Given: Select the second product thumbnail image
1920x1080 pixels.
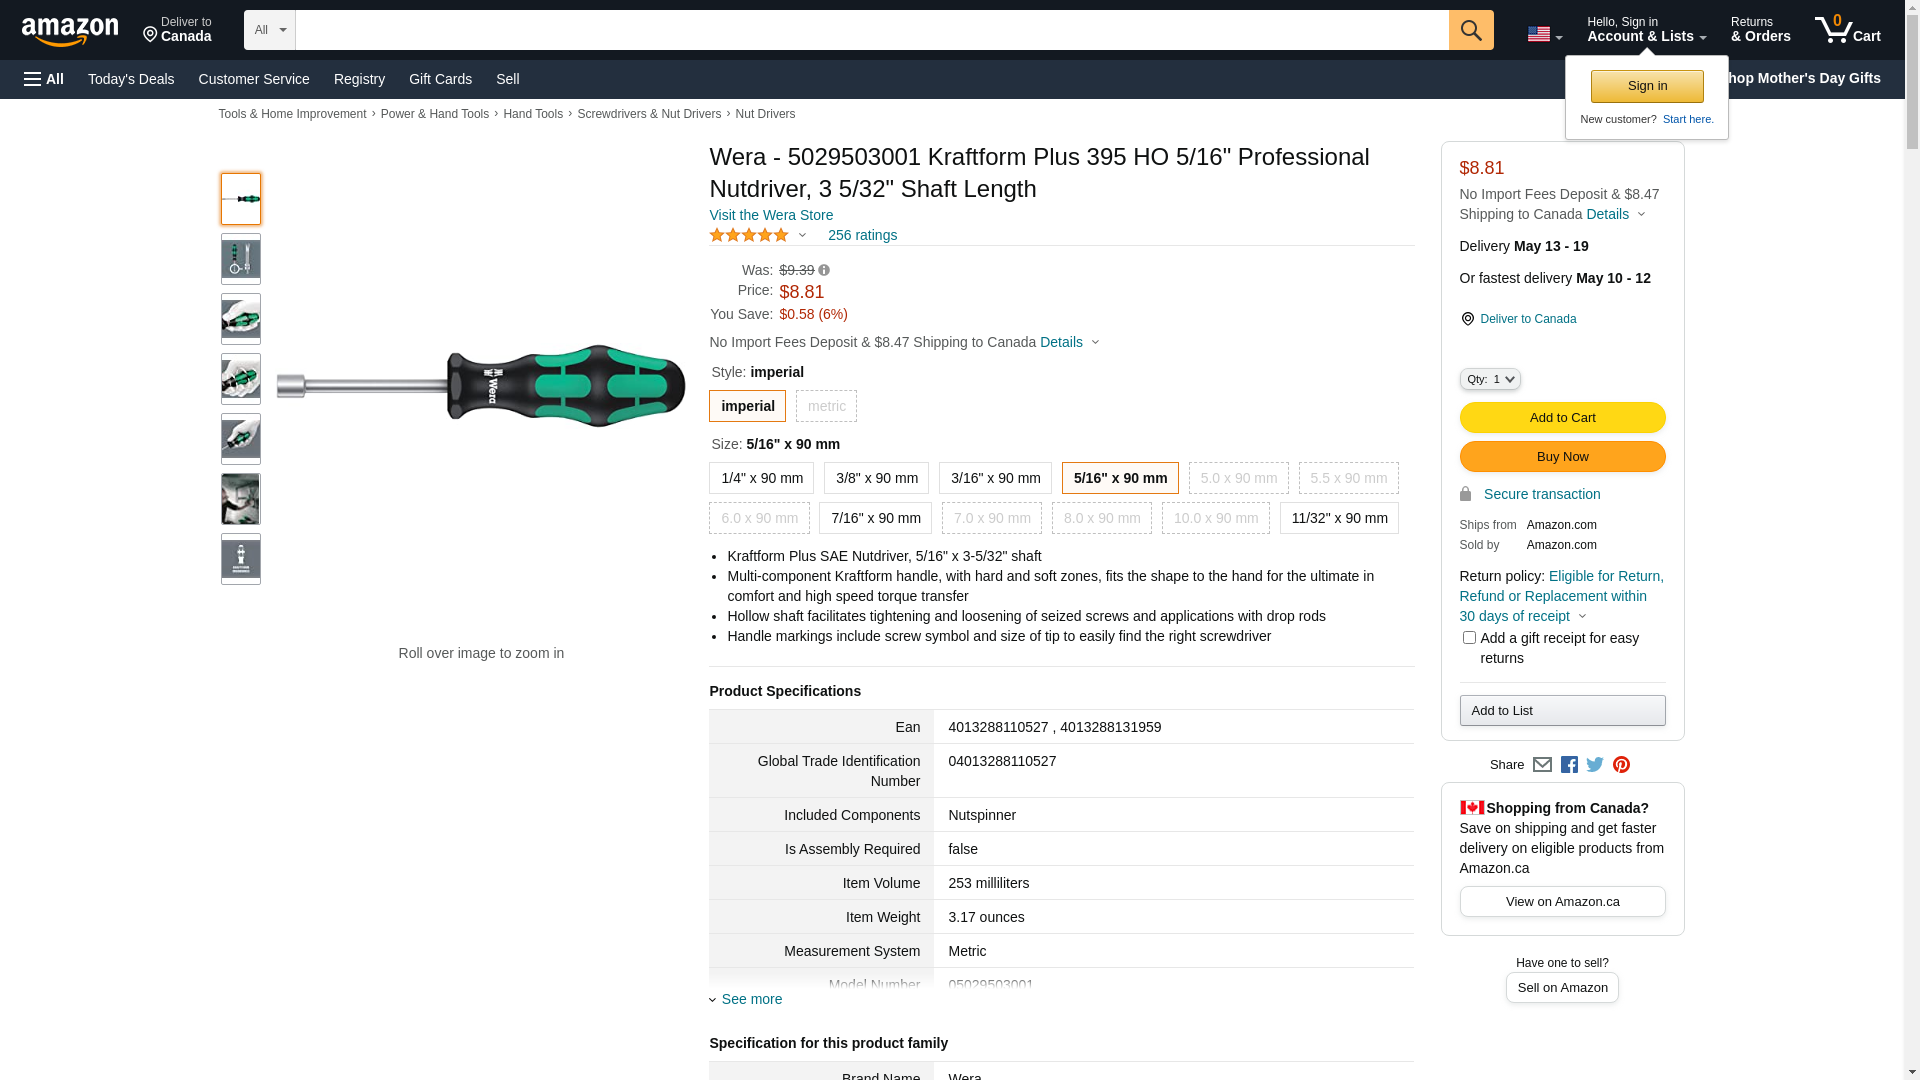Looking at the screenshot, I should tap(241, 259).
